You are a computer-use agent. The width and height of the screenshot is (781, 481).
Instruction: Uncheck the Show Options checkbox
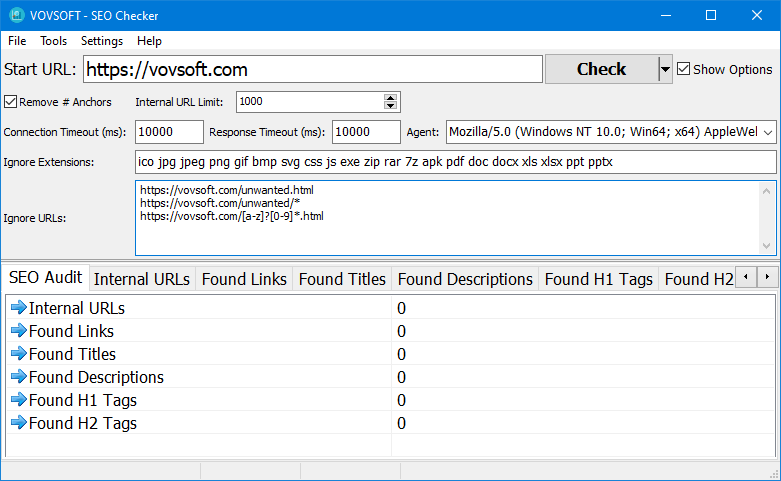click(683, 69)
